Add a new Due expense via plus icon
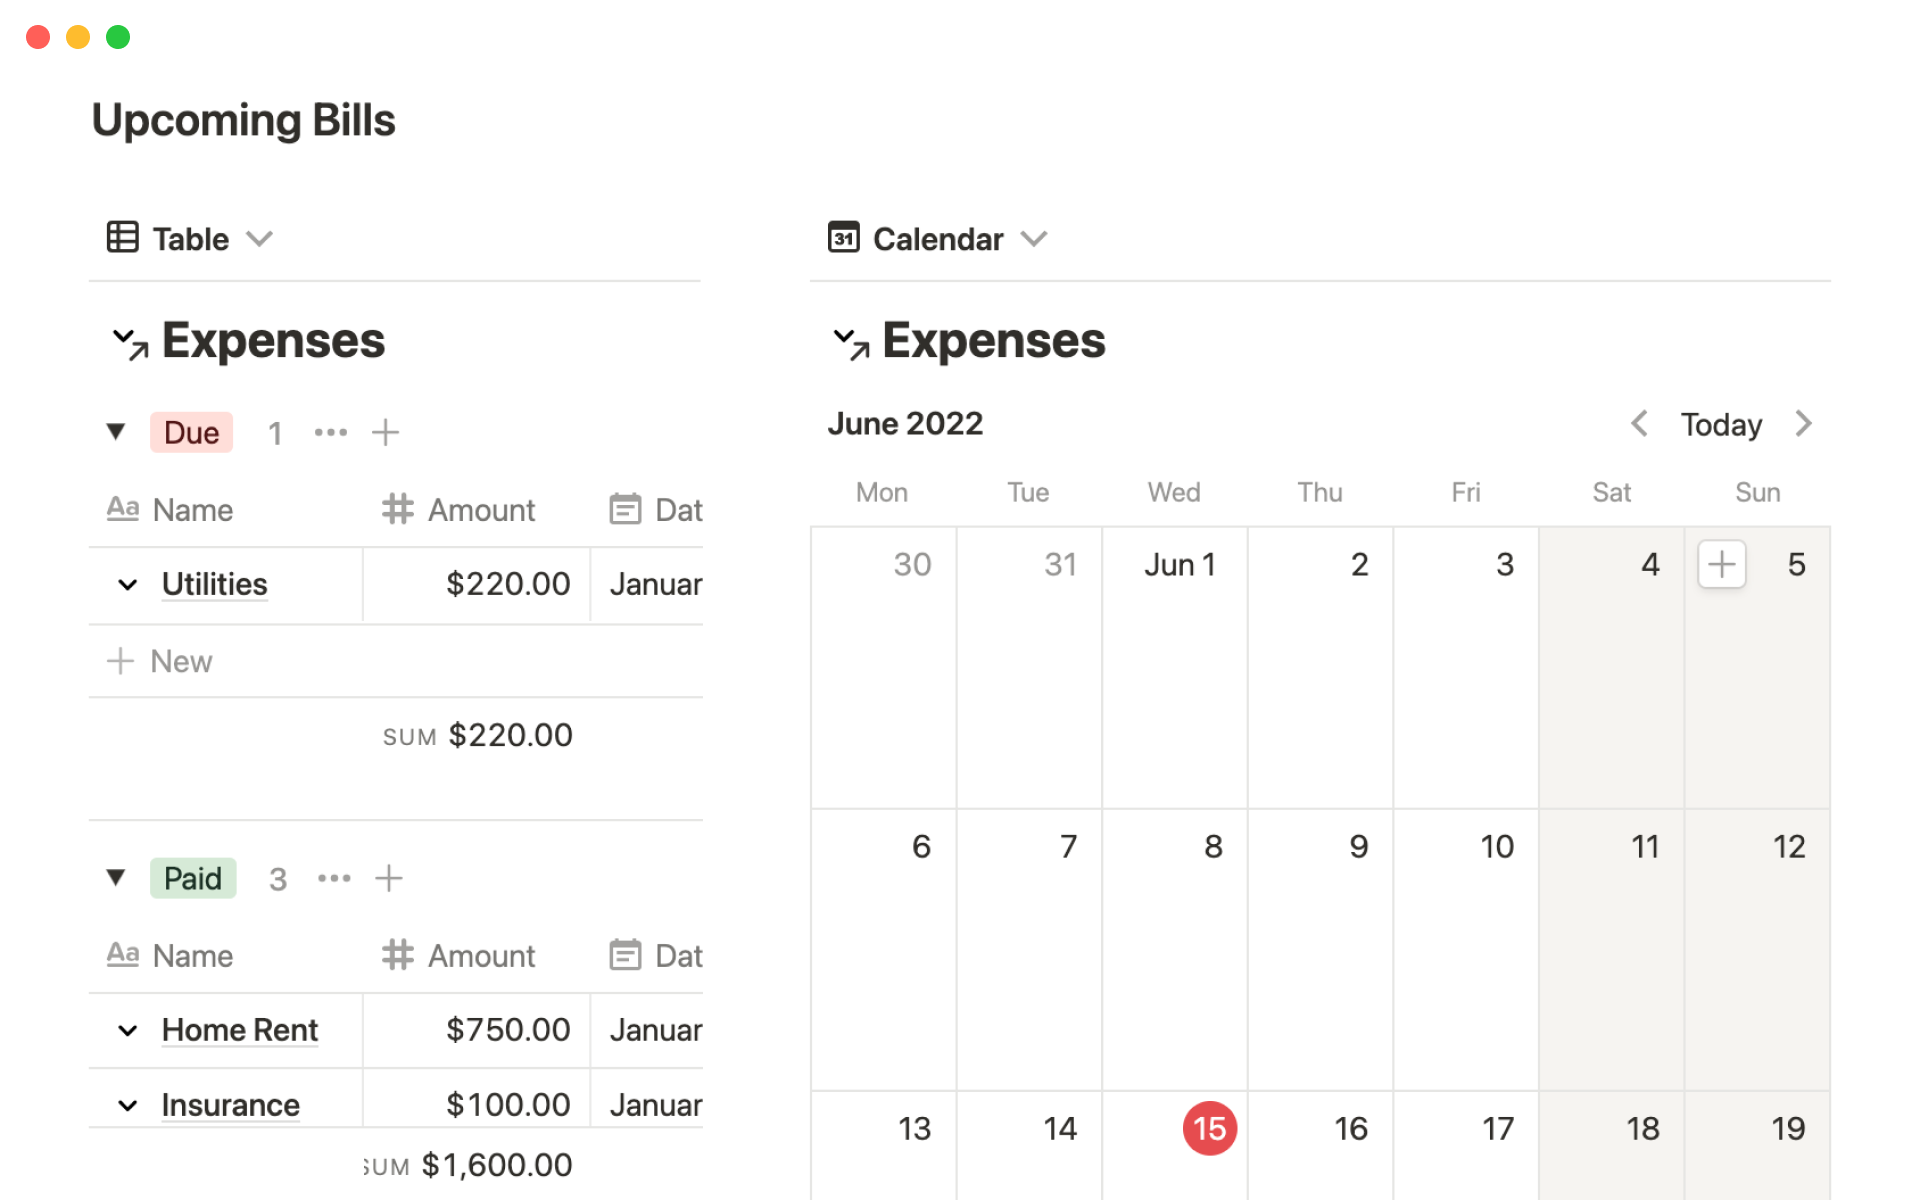 pyautogui.click(x=386, y=432)
